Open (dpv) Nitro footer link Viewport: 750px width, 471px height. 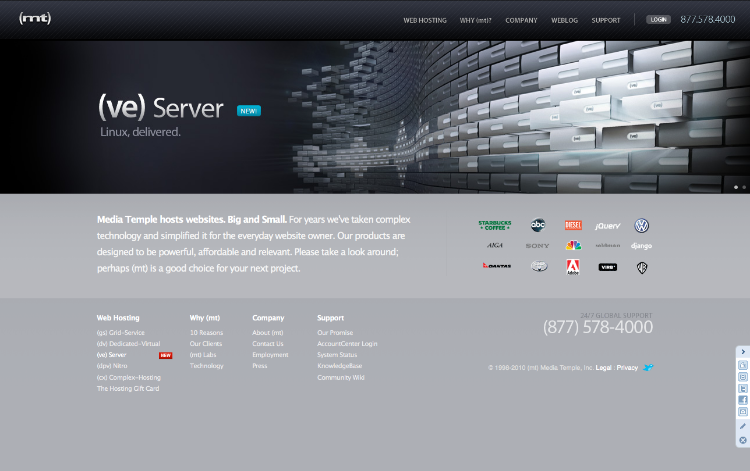tap(112, 366)
